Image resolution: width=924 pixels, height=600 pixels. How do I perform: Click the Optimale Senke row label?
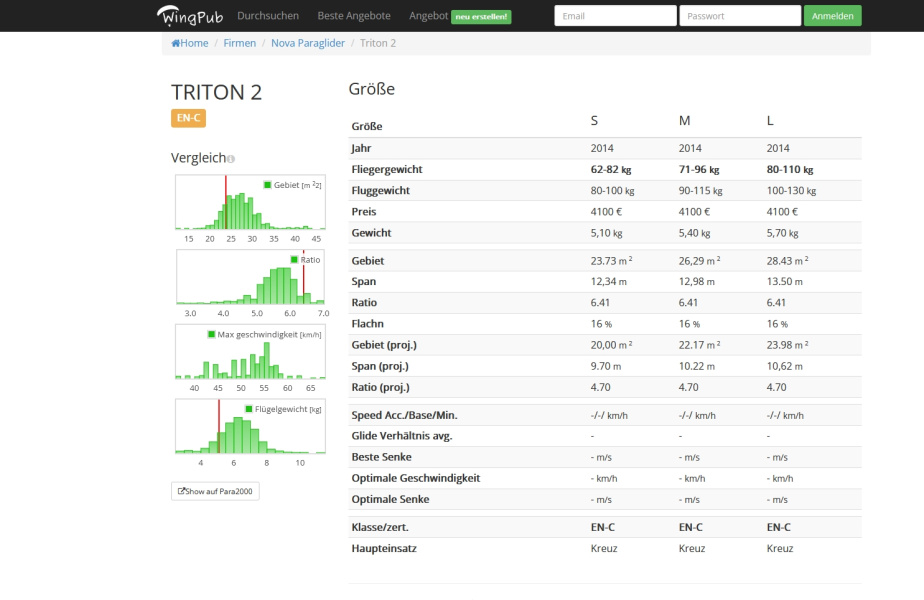pos(390,499)
